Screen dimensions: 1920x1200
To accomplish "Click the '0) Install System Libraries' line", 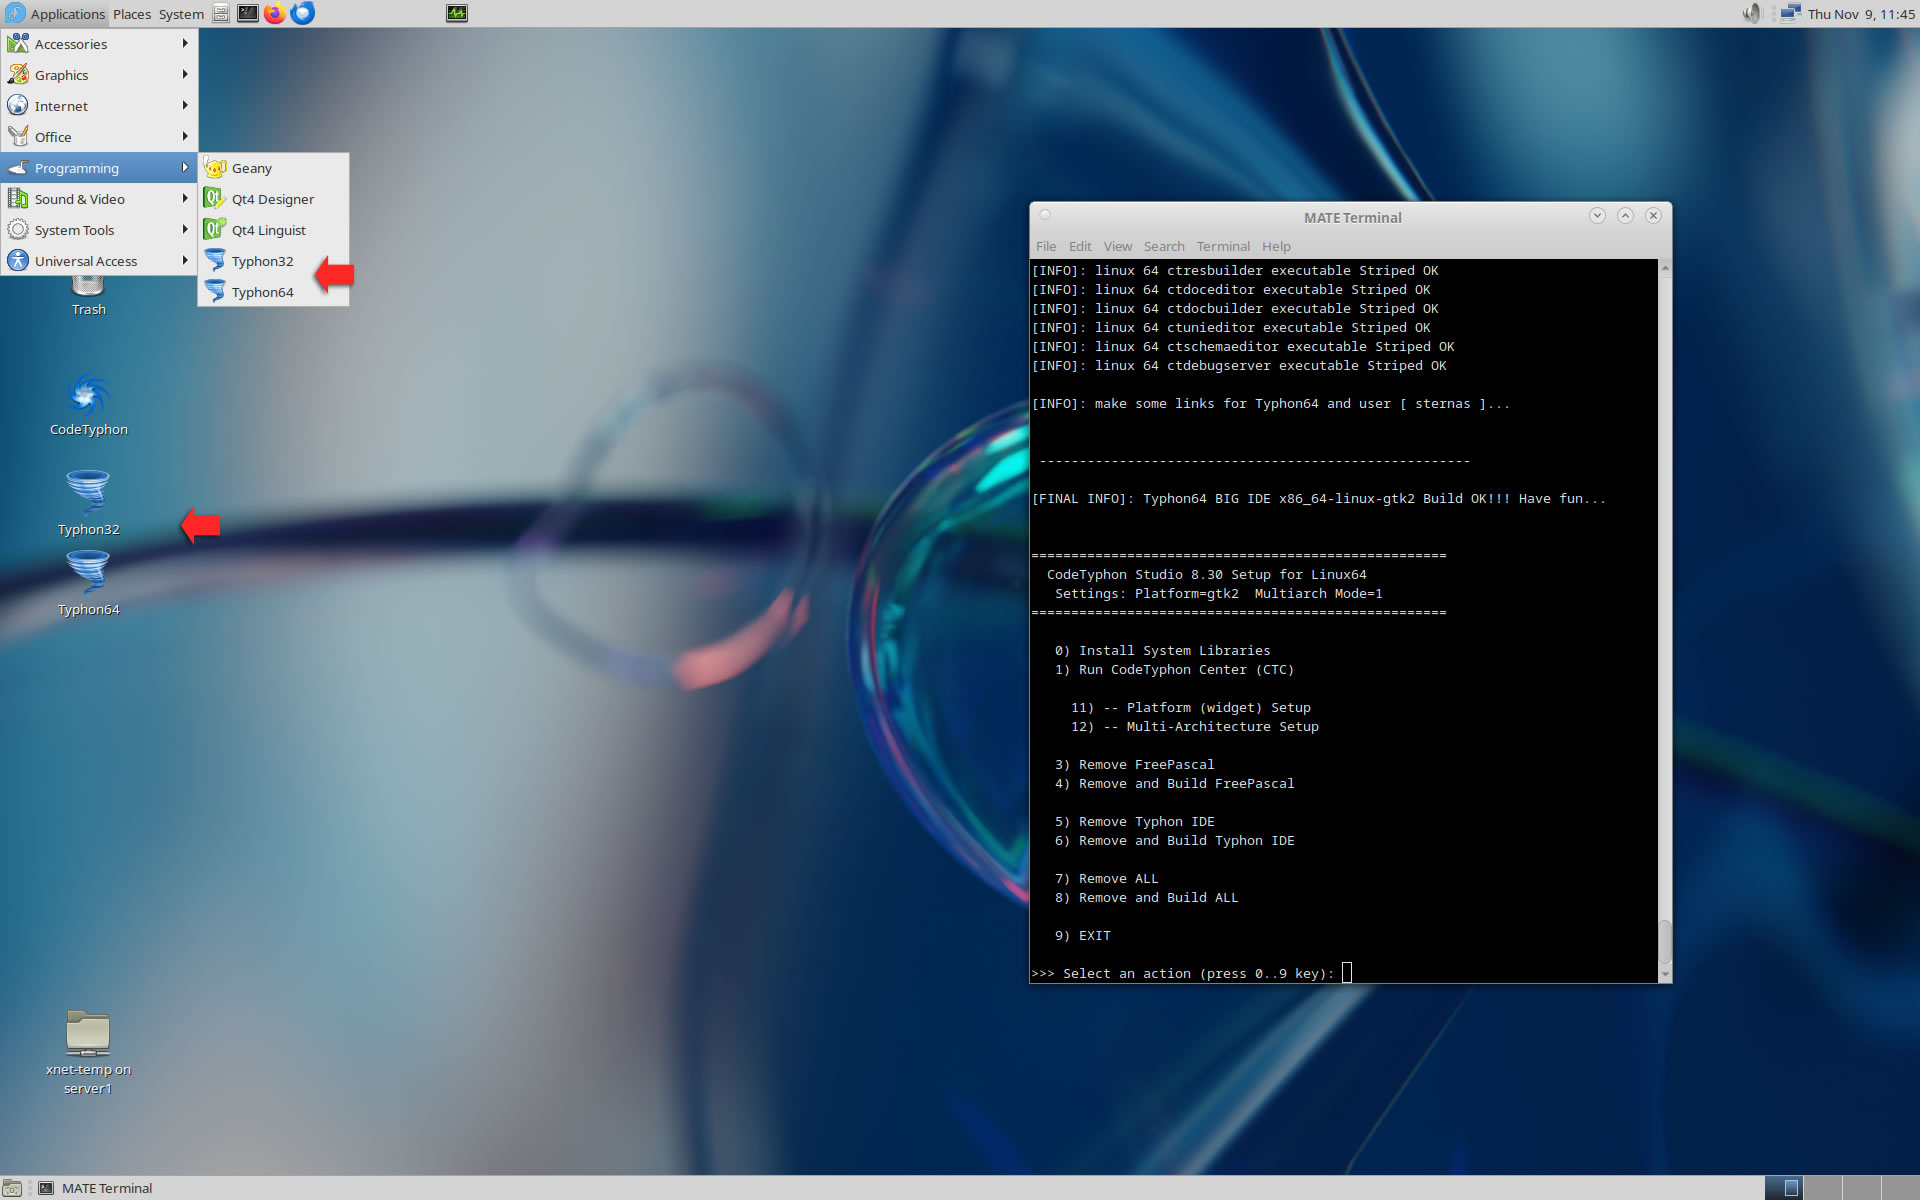I will 1163,650.
